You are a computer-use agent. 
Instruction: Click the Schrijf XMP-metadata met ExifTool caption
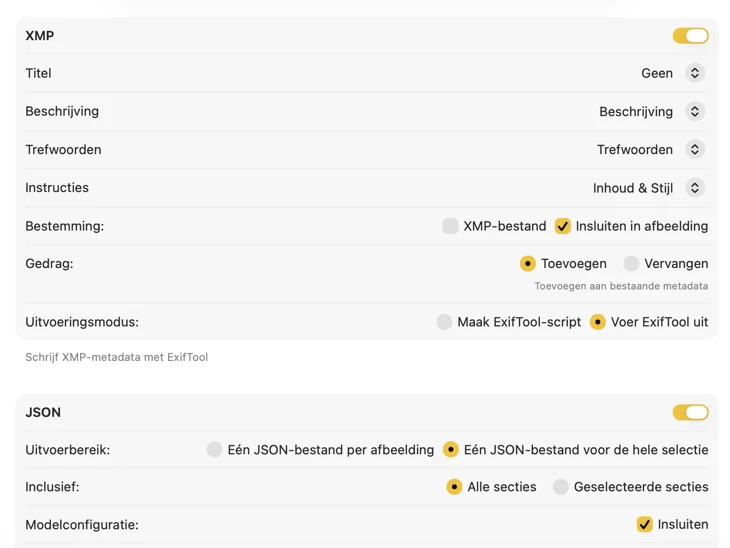pyautogui.click(x=117, y=357)
